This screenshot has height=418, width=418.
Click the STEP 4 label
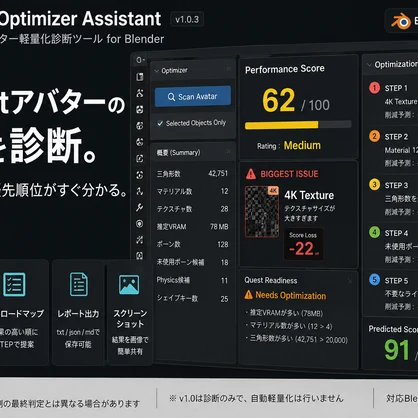pyautogui.click(x=396, y=233)
